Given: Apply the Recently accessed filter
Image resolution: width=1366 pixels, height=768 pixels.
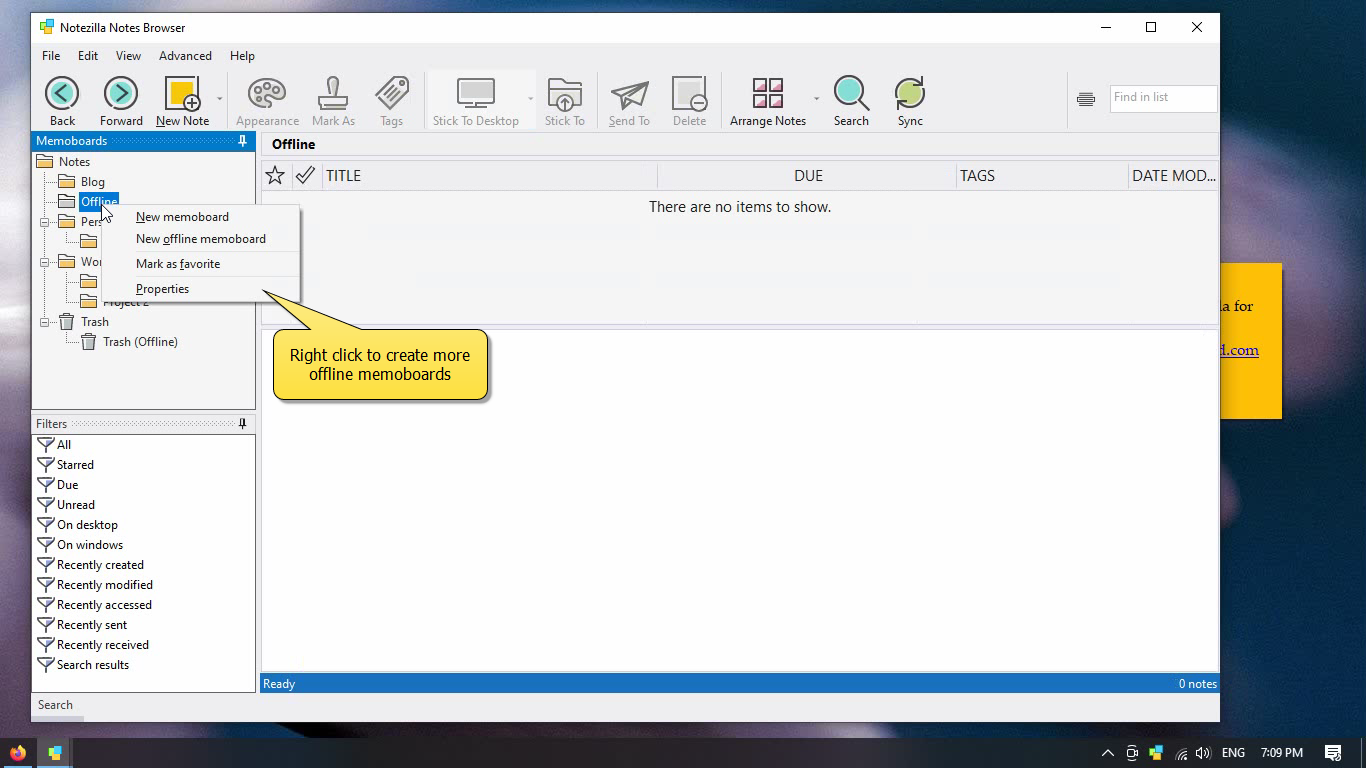Looking at the screenshot, I should click(x=104, y=605).
